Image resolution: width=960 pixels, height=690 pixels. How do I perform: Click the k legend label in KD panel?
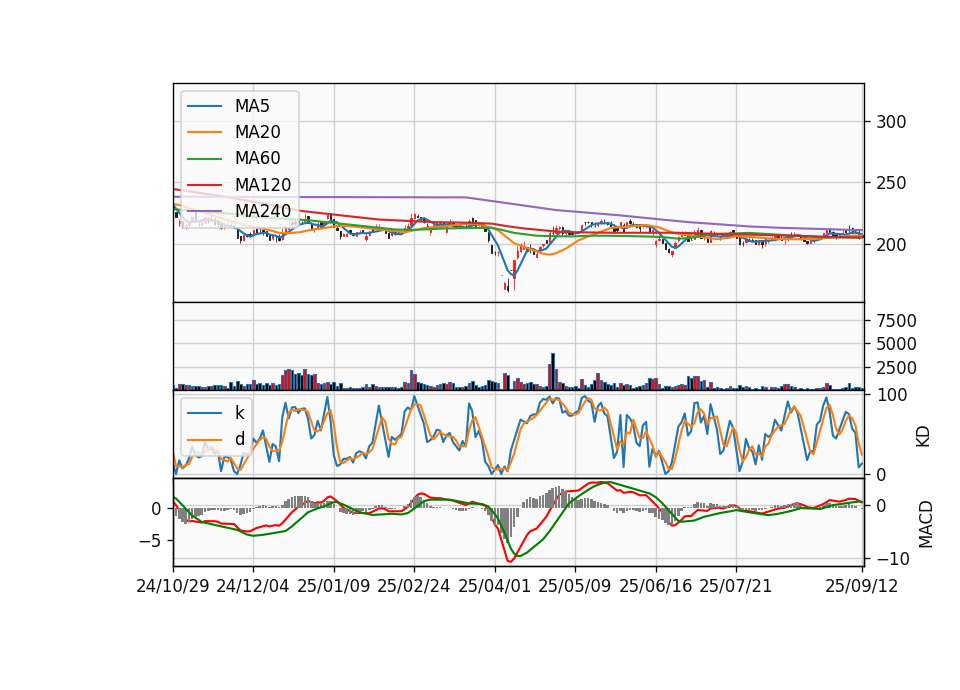click(239, 413)
